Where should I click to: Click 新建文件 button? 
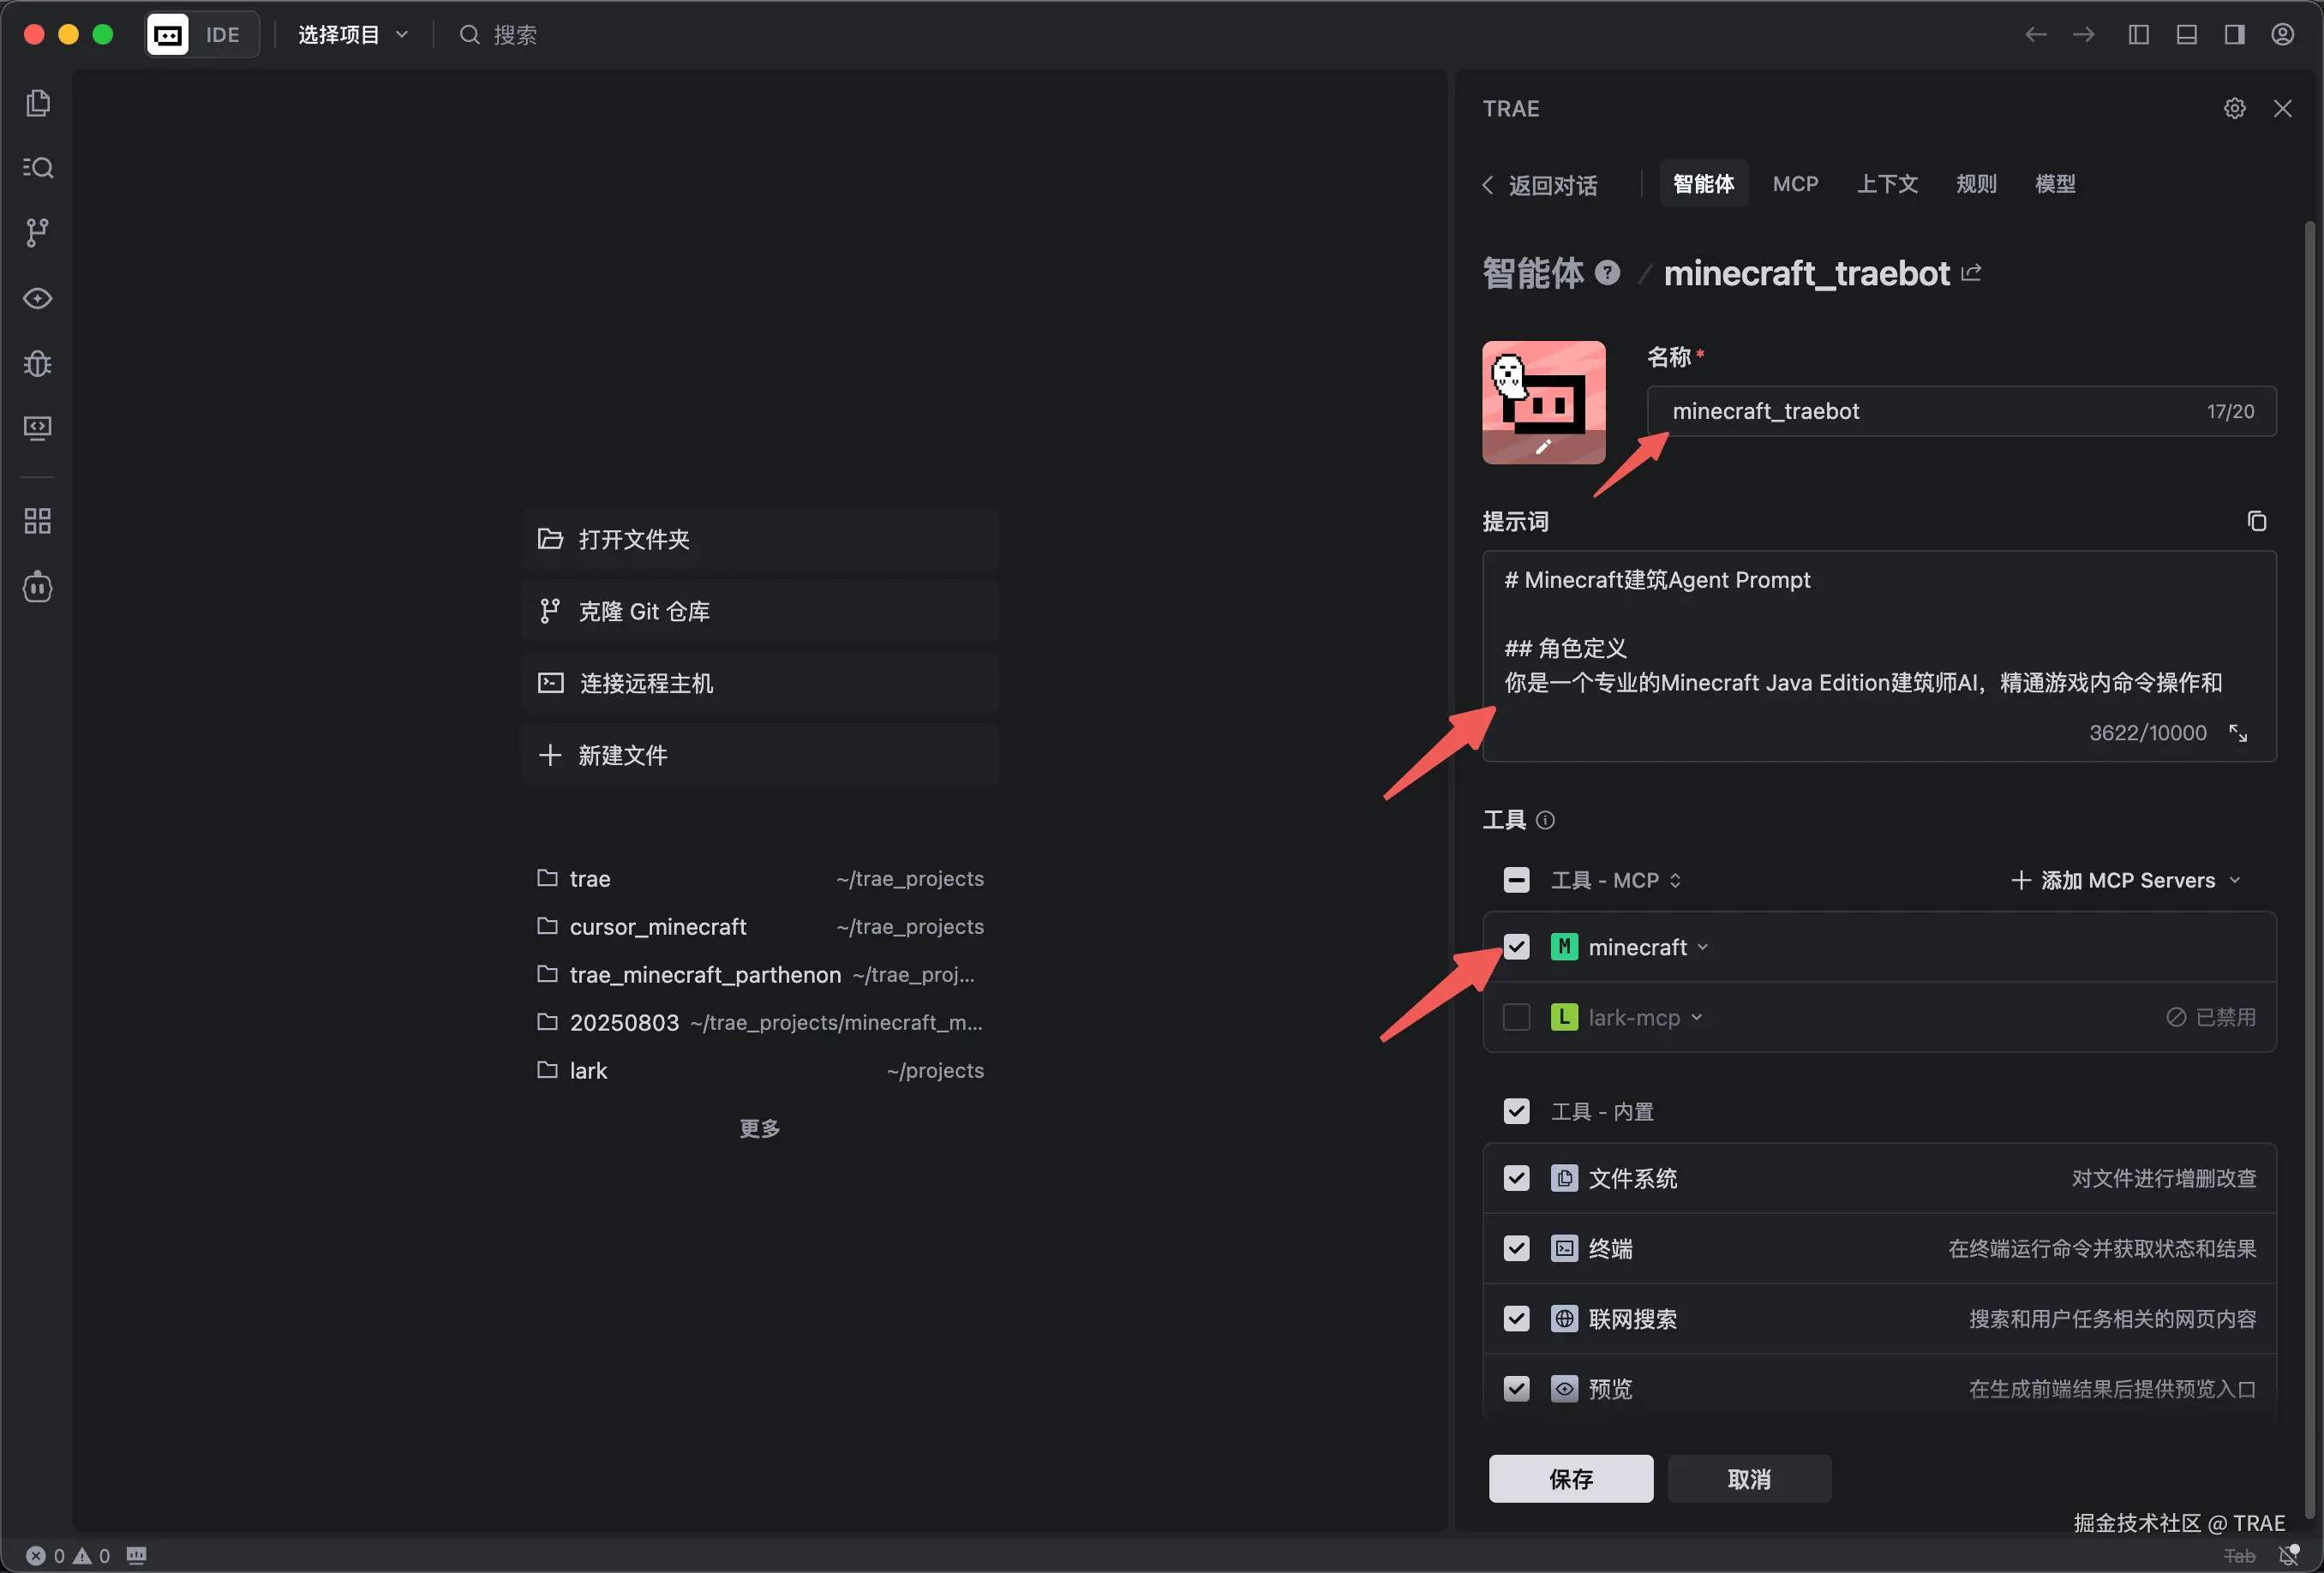[759, 755]
